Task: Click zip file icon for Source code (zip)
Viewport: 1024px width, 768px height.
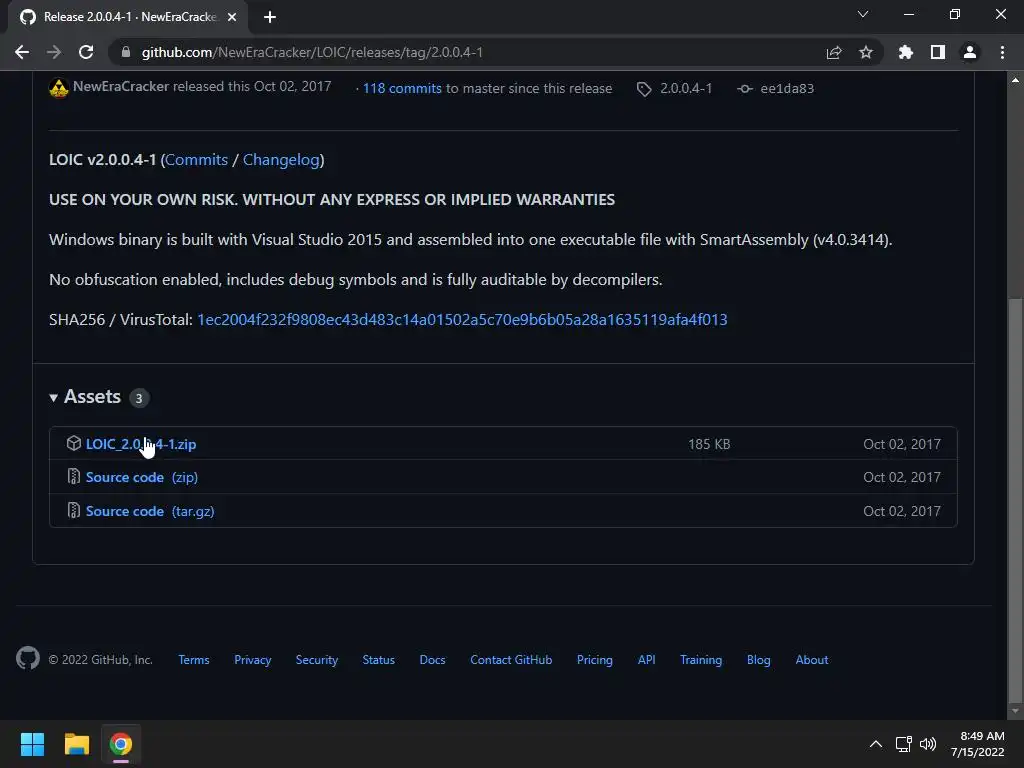Action: (x=74, y=477)
